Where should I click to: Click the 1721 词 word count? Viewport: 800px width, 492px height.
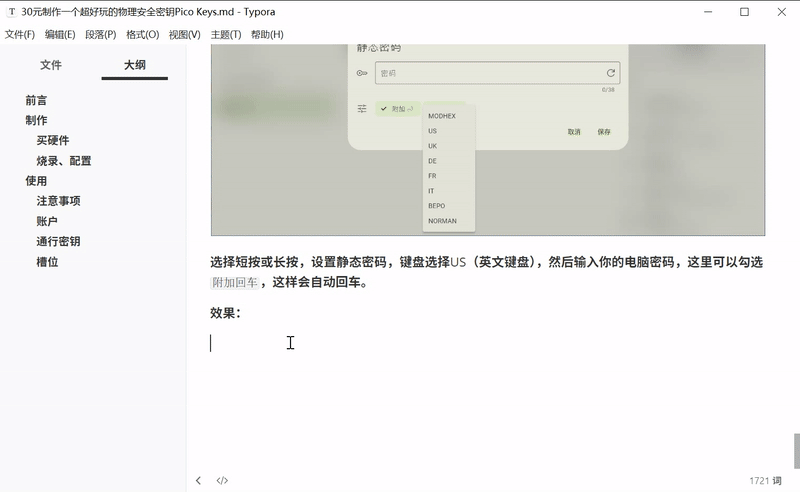coord(765,481)
